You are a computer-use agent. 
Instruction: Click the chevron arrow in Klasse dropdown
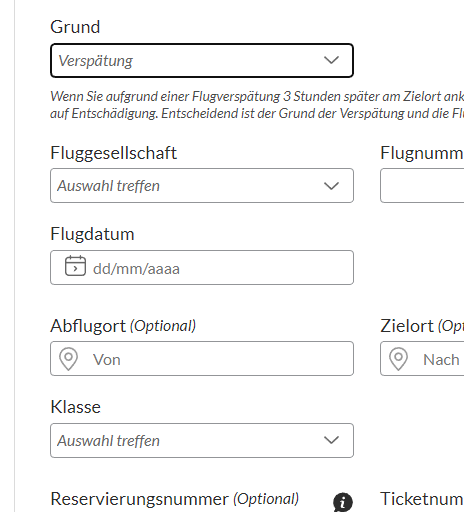pos(331,440)
